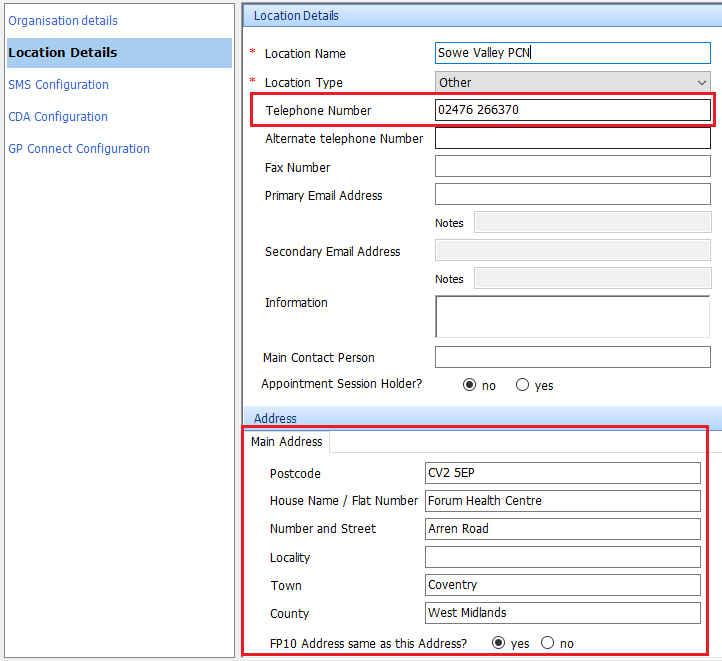
Task: Click the Telephone Number field
Action: coord(572,110)
